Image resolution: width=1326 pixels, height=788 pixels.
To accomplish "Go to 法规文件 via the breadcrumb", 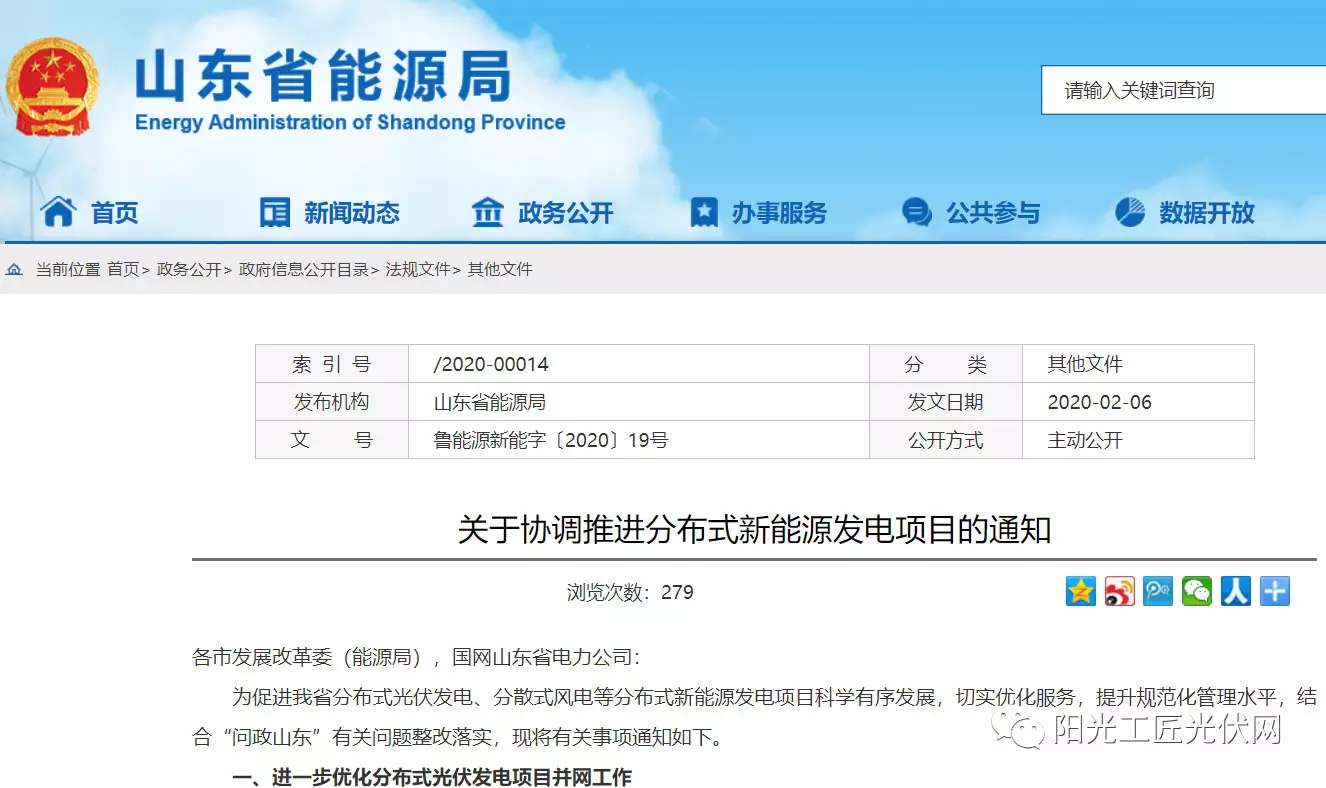I will click(x=418, y=270).
